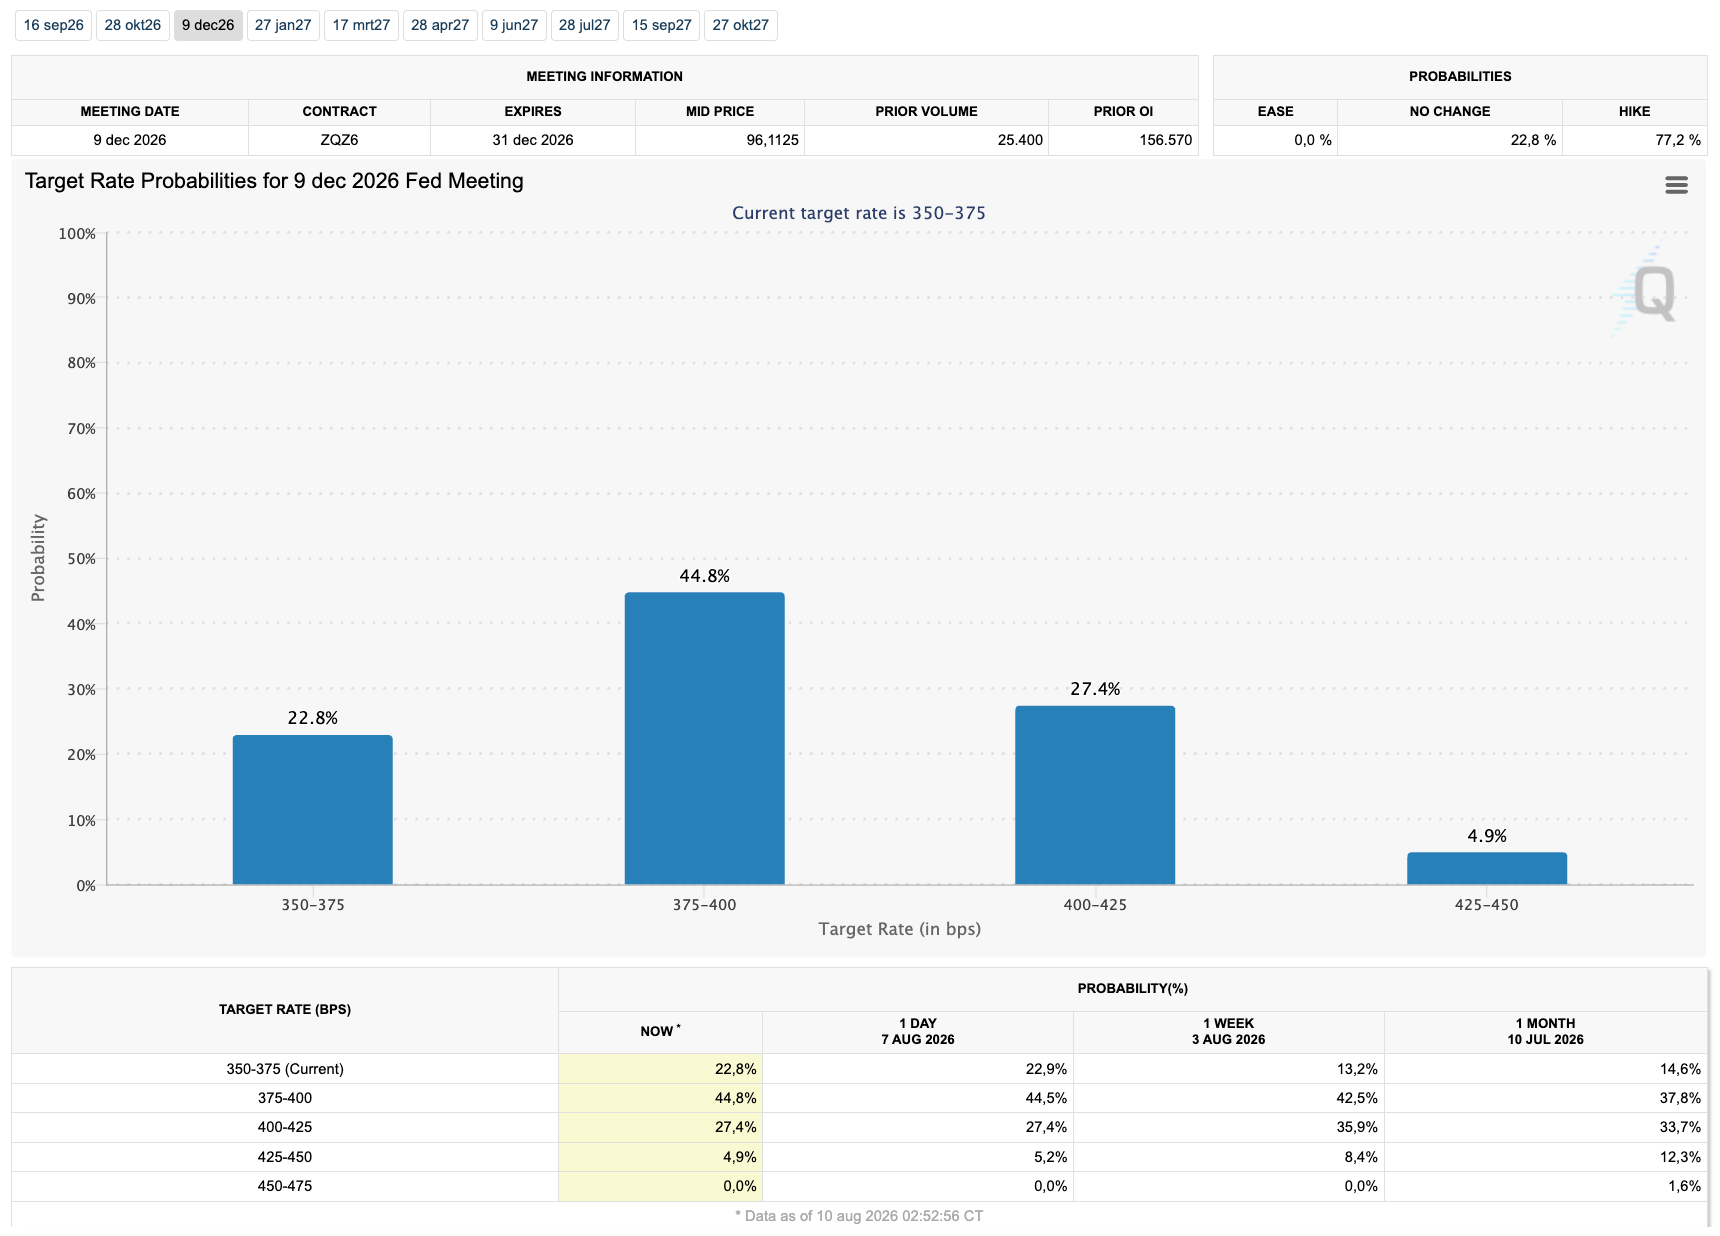The height and width of the screenshot is (1236, 1720).
Task: Click the NOW value 4,9% for 425-450
Action: [x=740, y=1157]
